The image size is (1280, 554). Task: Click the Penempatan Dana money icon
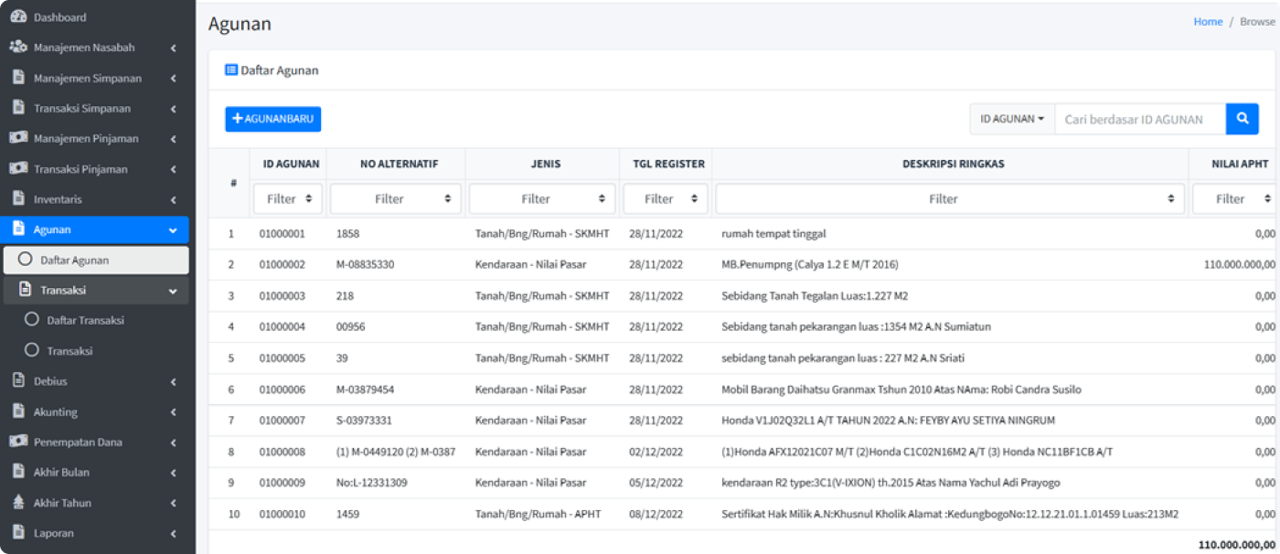click(18, 442)
